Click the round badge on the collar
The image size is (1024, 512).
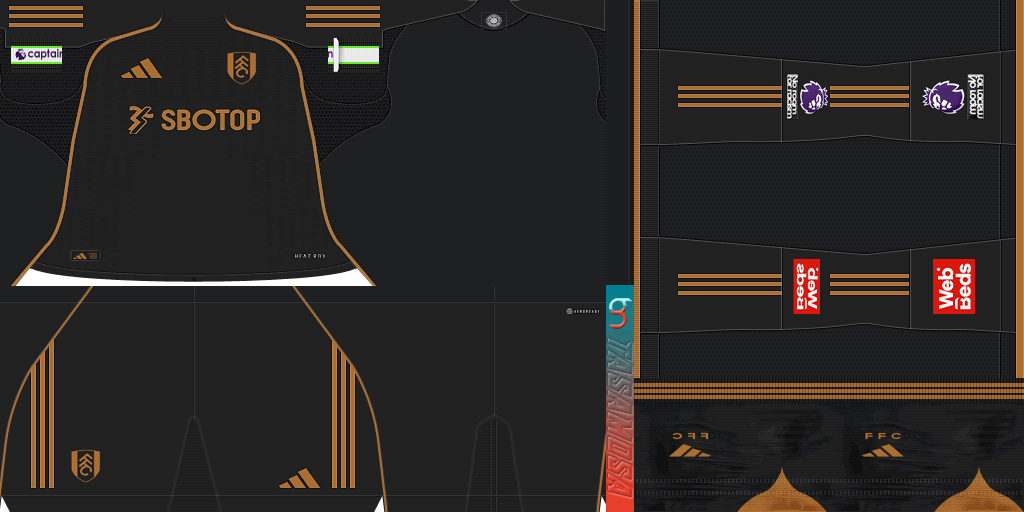tap(493, 20)
